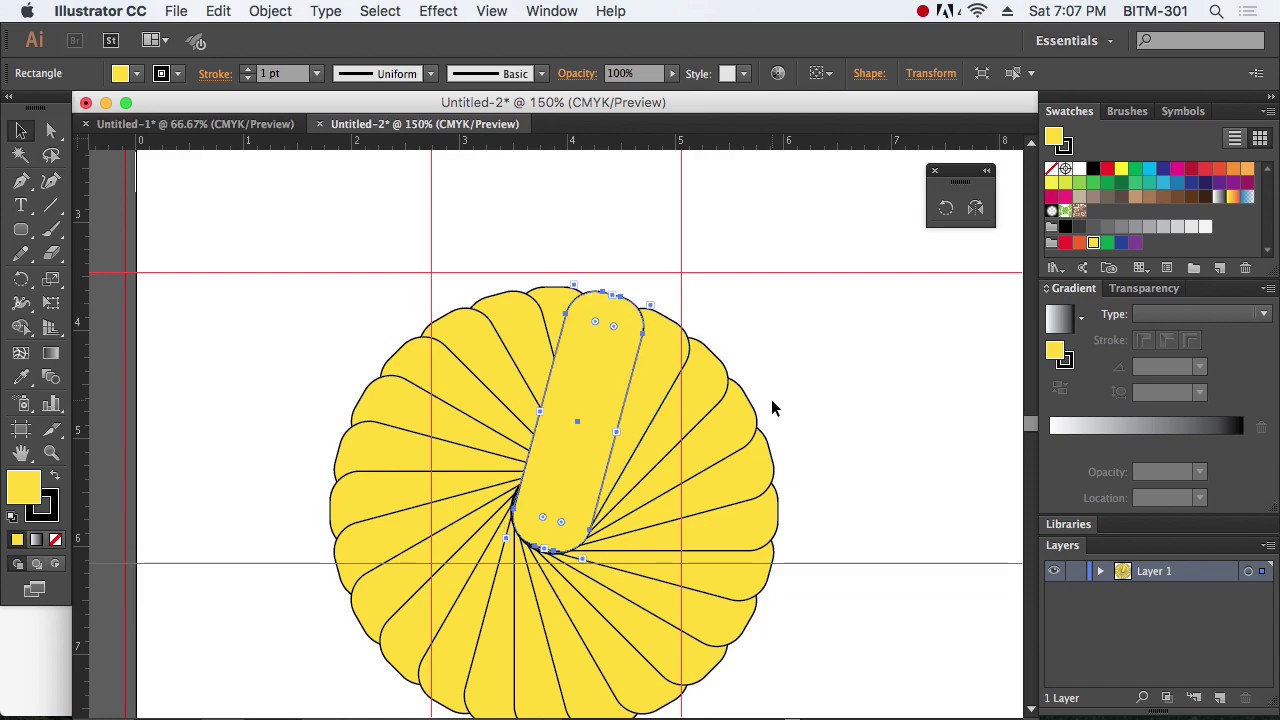Set paint mode to Color

tap(17, 540)
